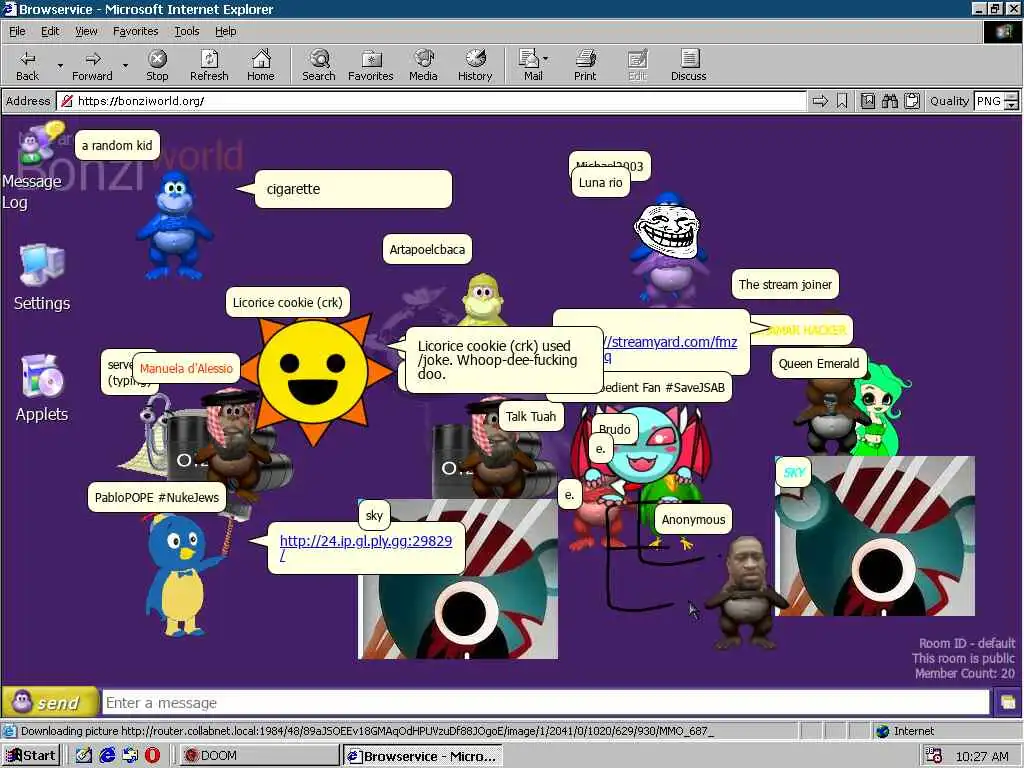
Task: Click the eye image under sky nametag
Action: [x=458, y=580]
